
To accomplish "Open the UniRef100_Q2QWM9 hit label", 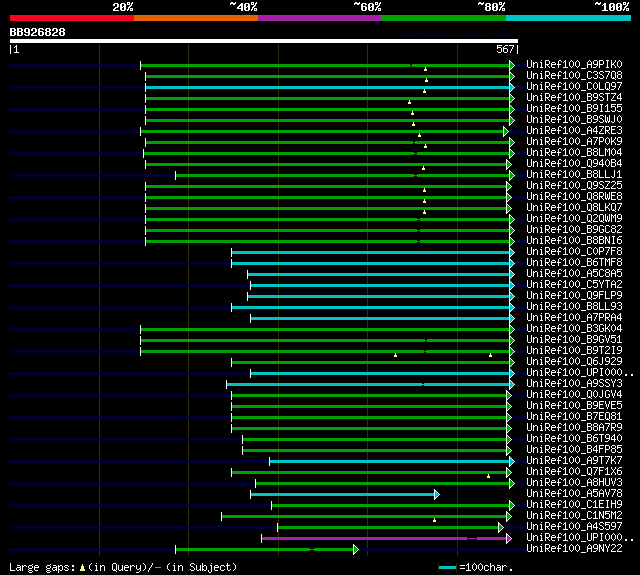I will pos(574,219).
